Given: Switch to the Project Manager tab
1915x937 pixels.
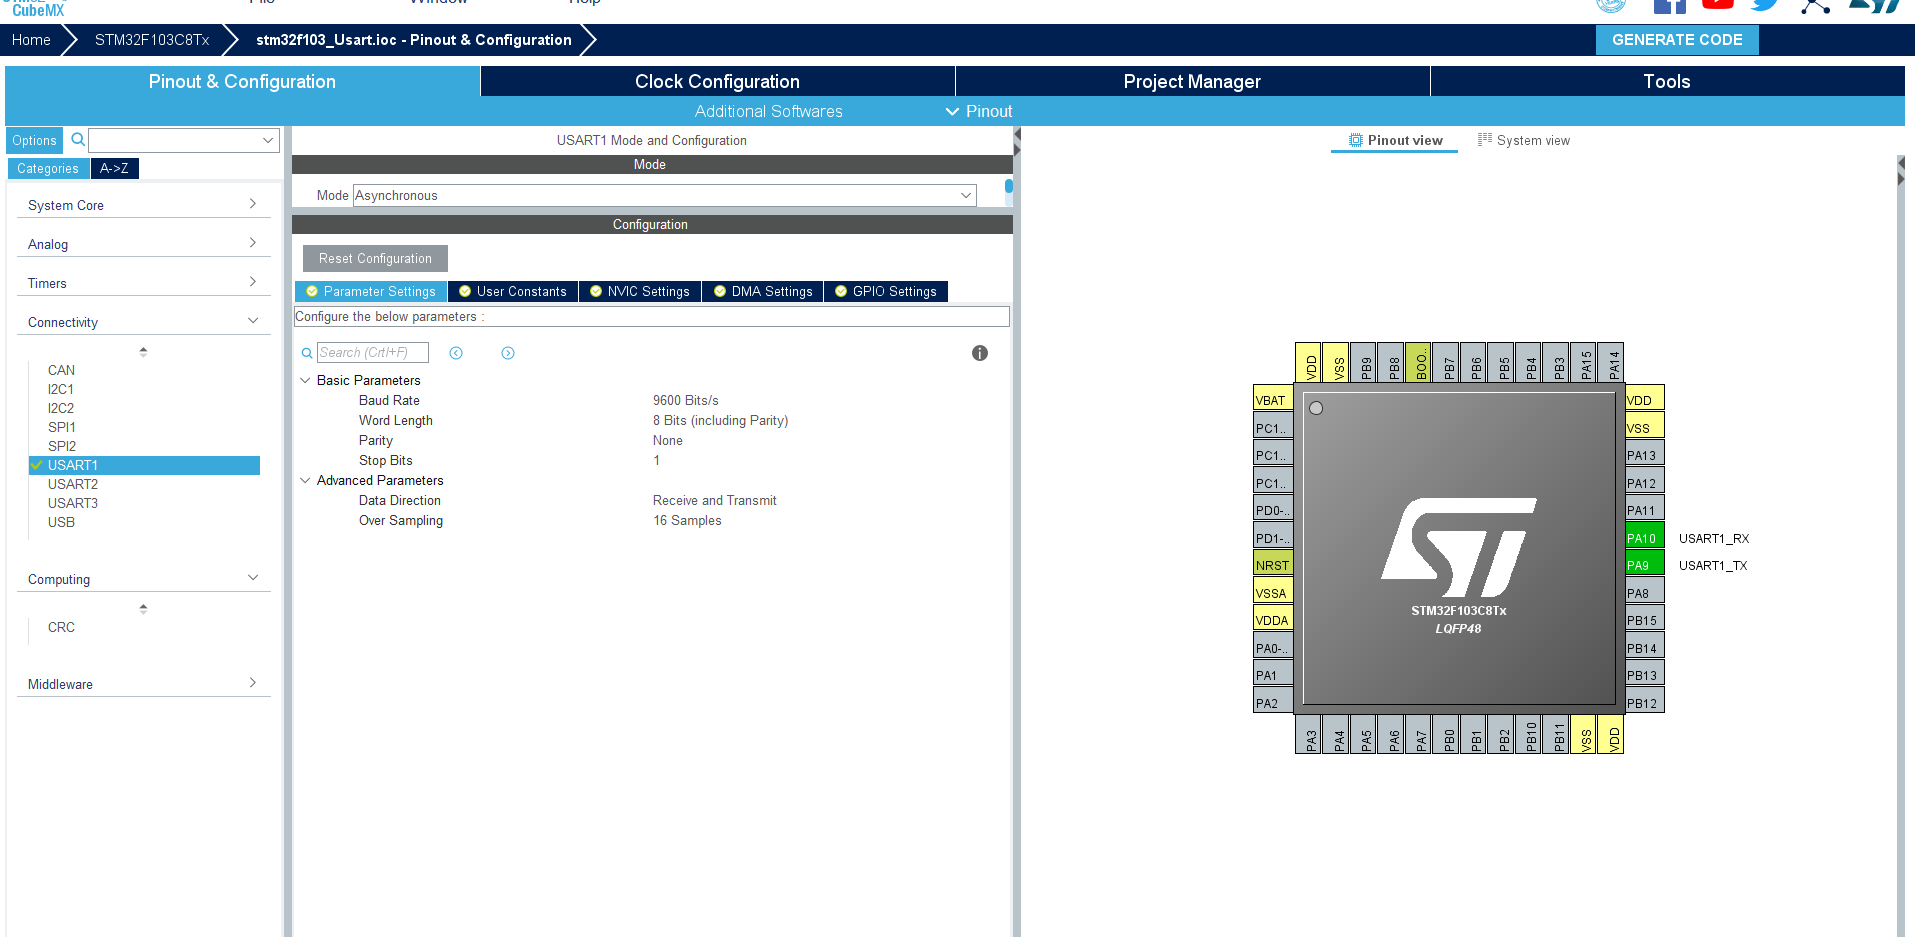Looking at the screenshot, I should pos(1192,81).
